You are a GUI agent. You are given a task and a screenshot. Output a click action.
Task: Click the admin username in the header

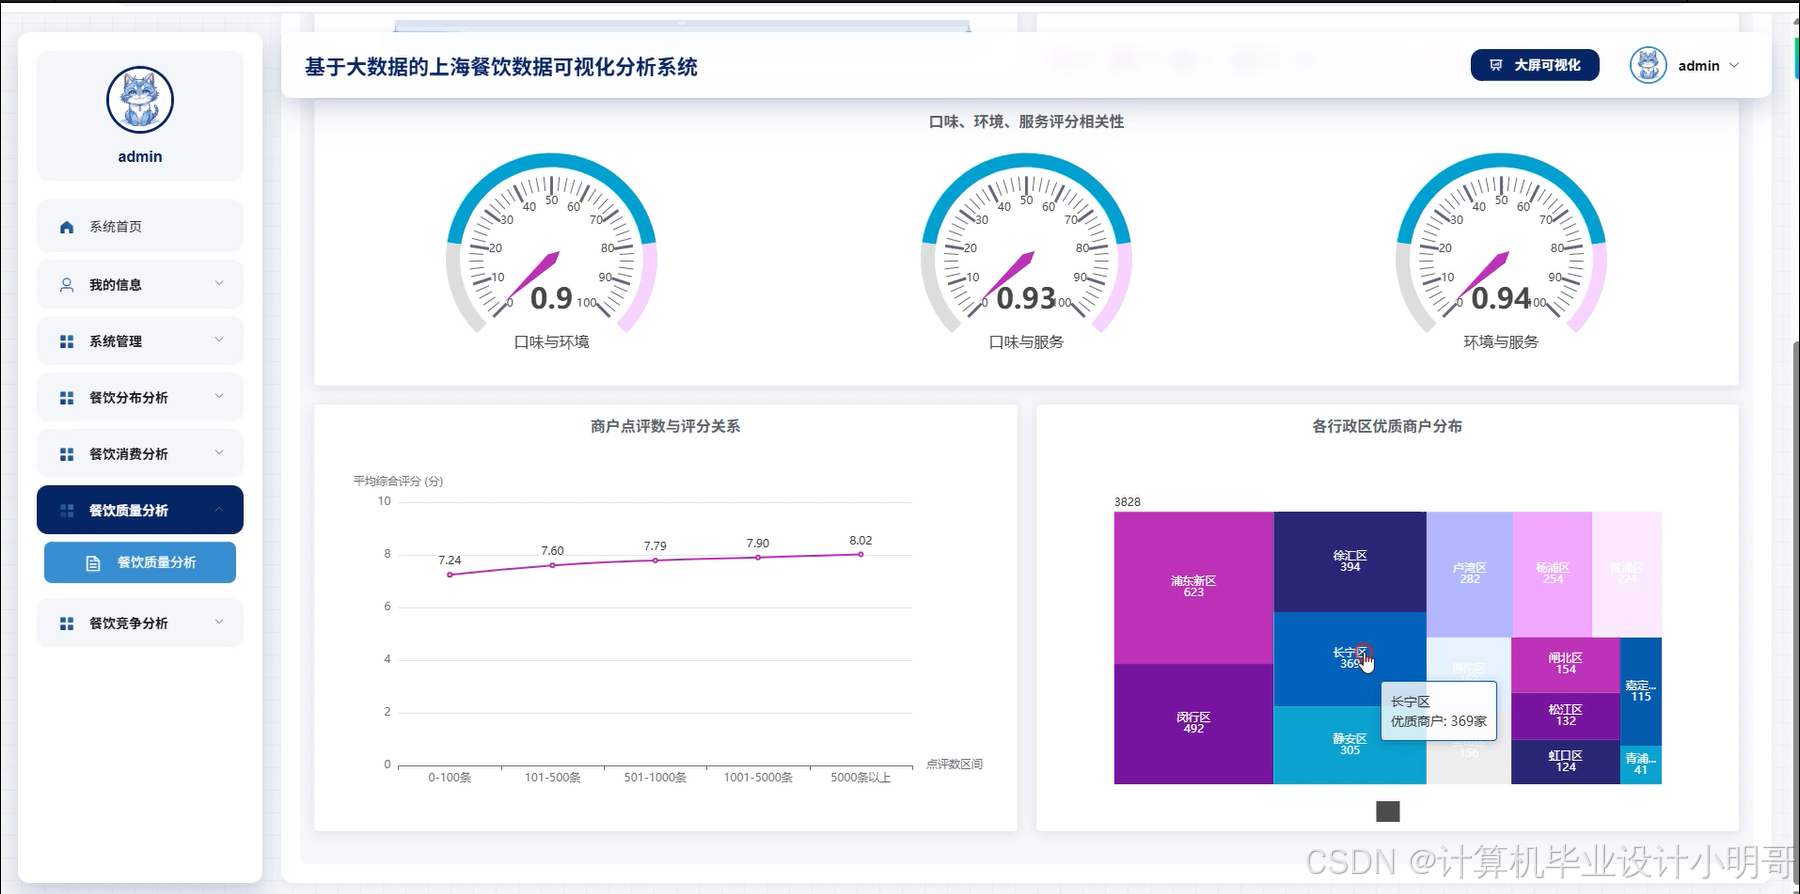pos(1699,66)
